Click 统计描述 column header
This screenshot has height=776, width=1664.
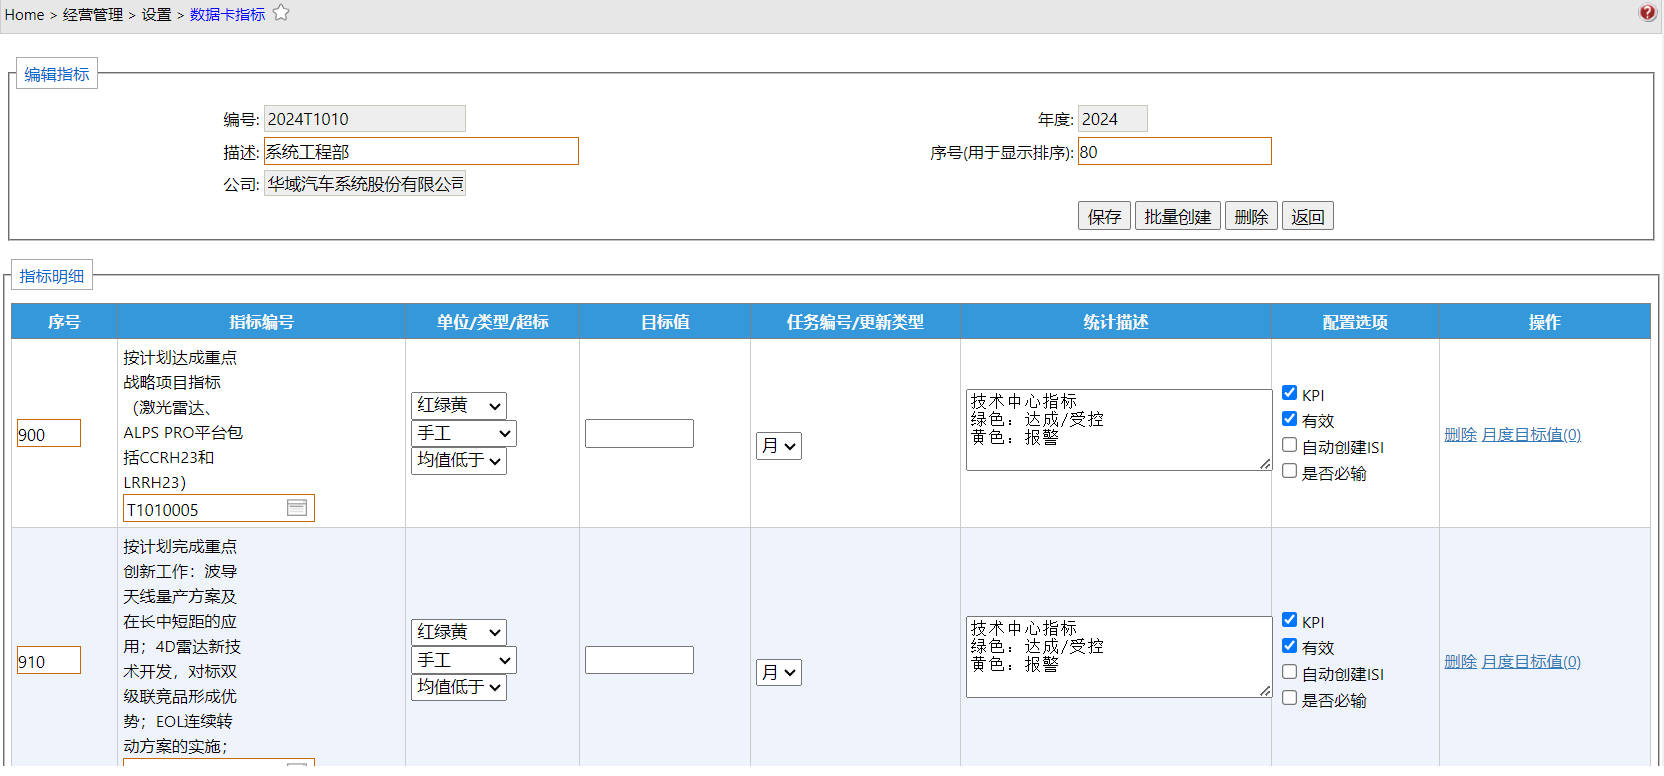coord(1116,321)
